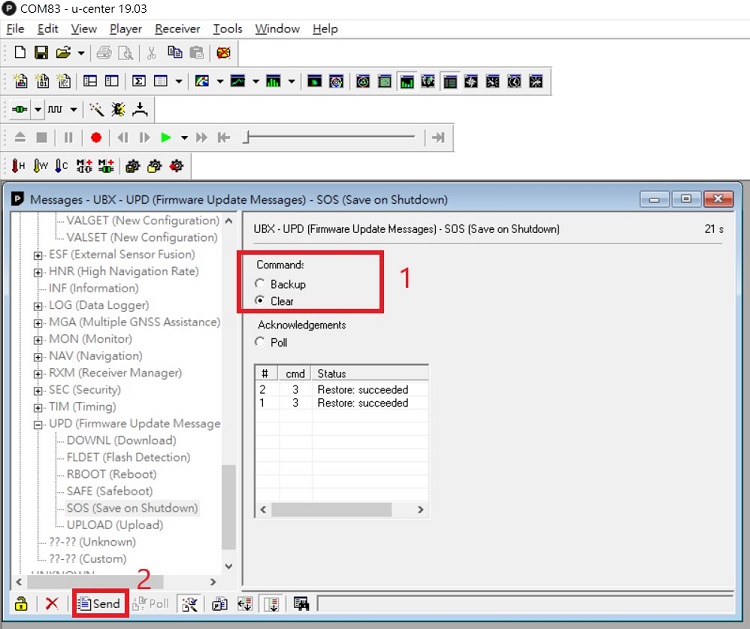Screen dimensions: 750x629
Task: Expand the MGA (Multiple GNSS Assistance) node
Action: click(38, 323)
